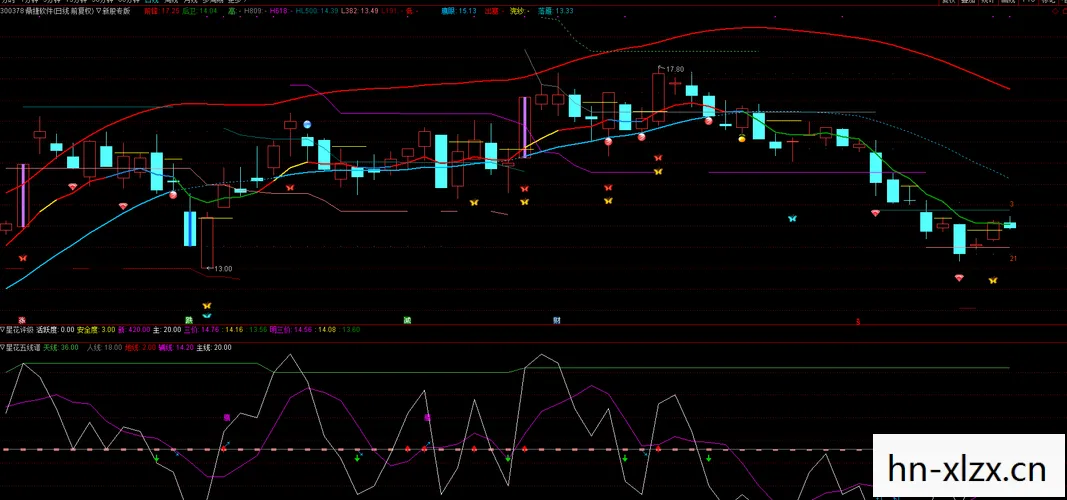This screenshot has width=1067, height=500.
Task: Click the cyan butterfly signal at right side
Action: click(x=792, y=219)
